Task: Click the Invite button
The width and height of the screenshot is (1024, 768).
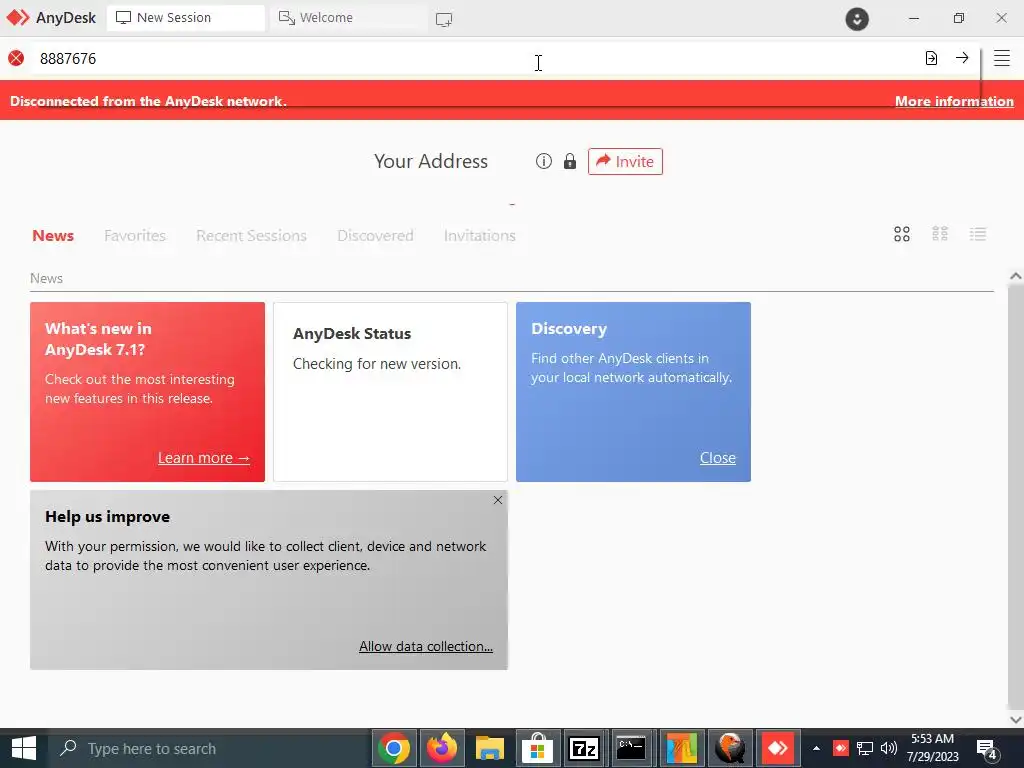Action: (x=625, y=161)
